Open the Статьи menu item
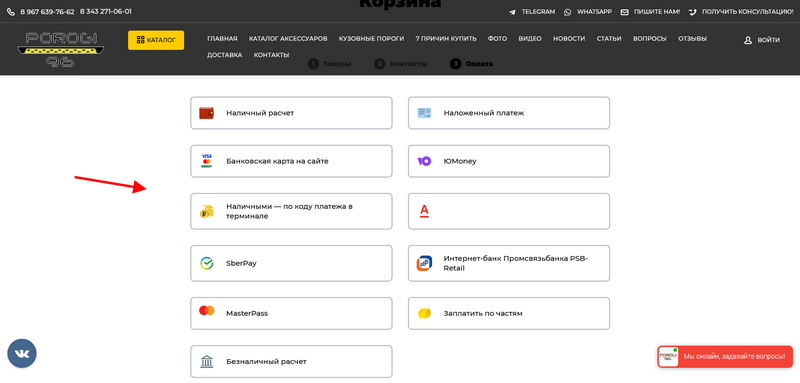Screen dimensions: 800x383 [x=609, y=39]
